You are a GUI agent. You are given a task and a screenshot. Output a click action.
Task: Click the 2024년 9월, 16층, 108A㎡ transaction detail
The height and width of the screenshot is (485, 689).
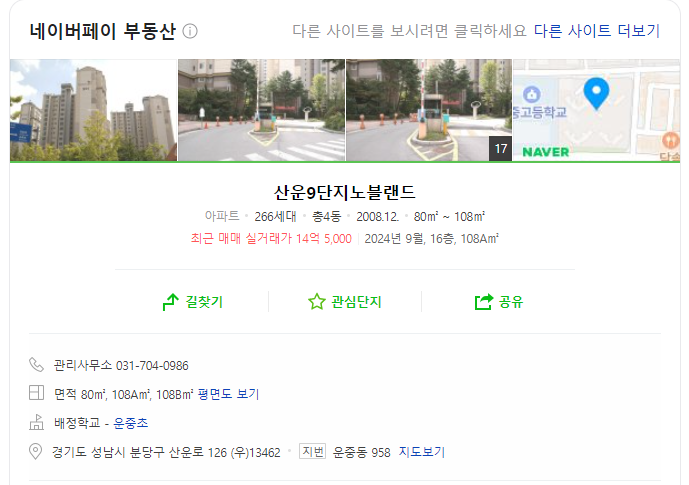(x=432, y=239)
